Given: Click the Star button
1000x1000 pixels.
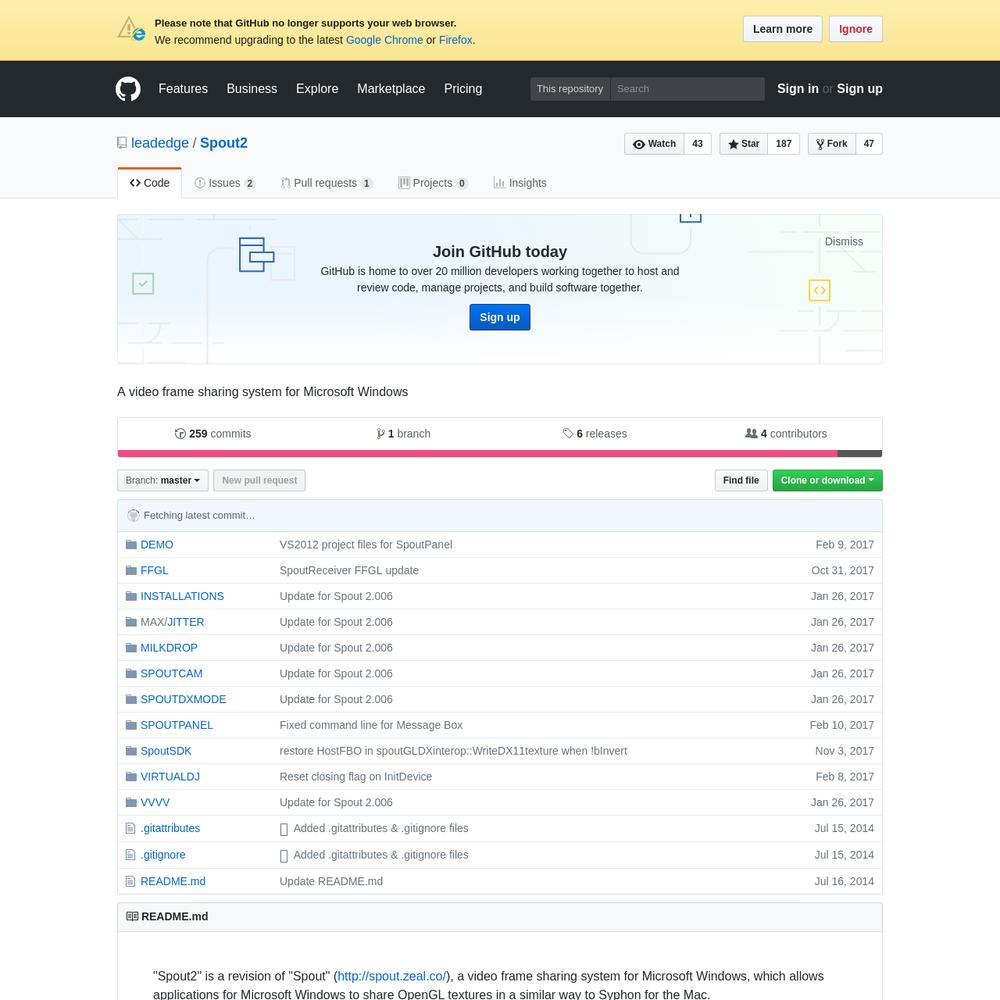Looking at the screenshot, I should point(744,144).
